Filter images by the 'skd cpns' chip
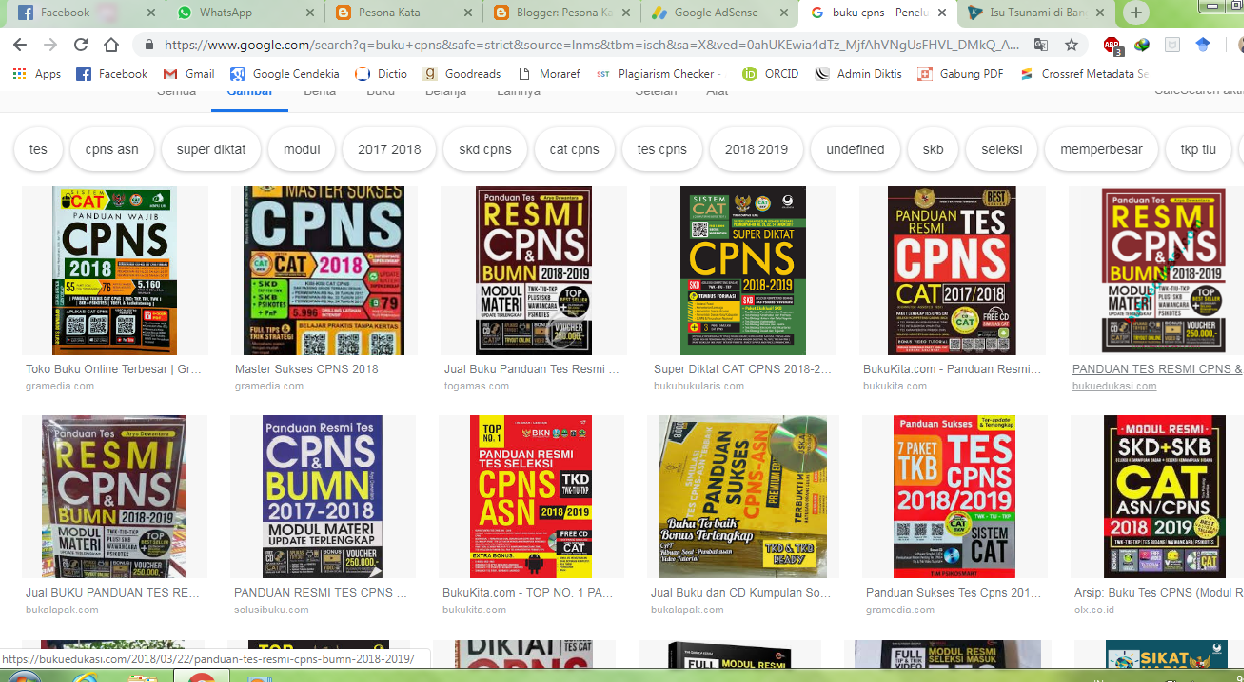This screenshot has height=682, width=1244. pyautogui.click(x=485, y=150)
